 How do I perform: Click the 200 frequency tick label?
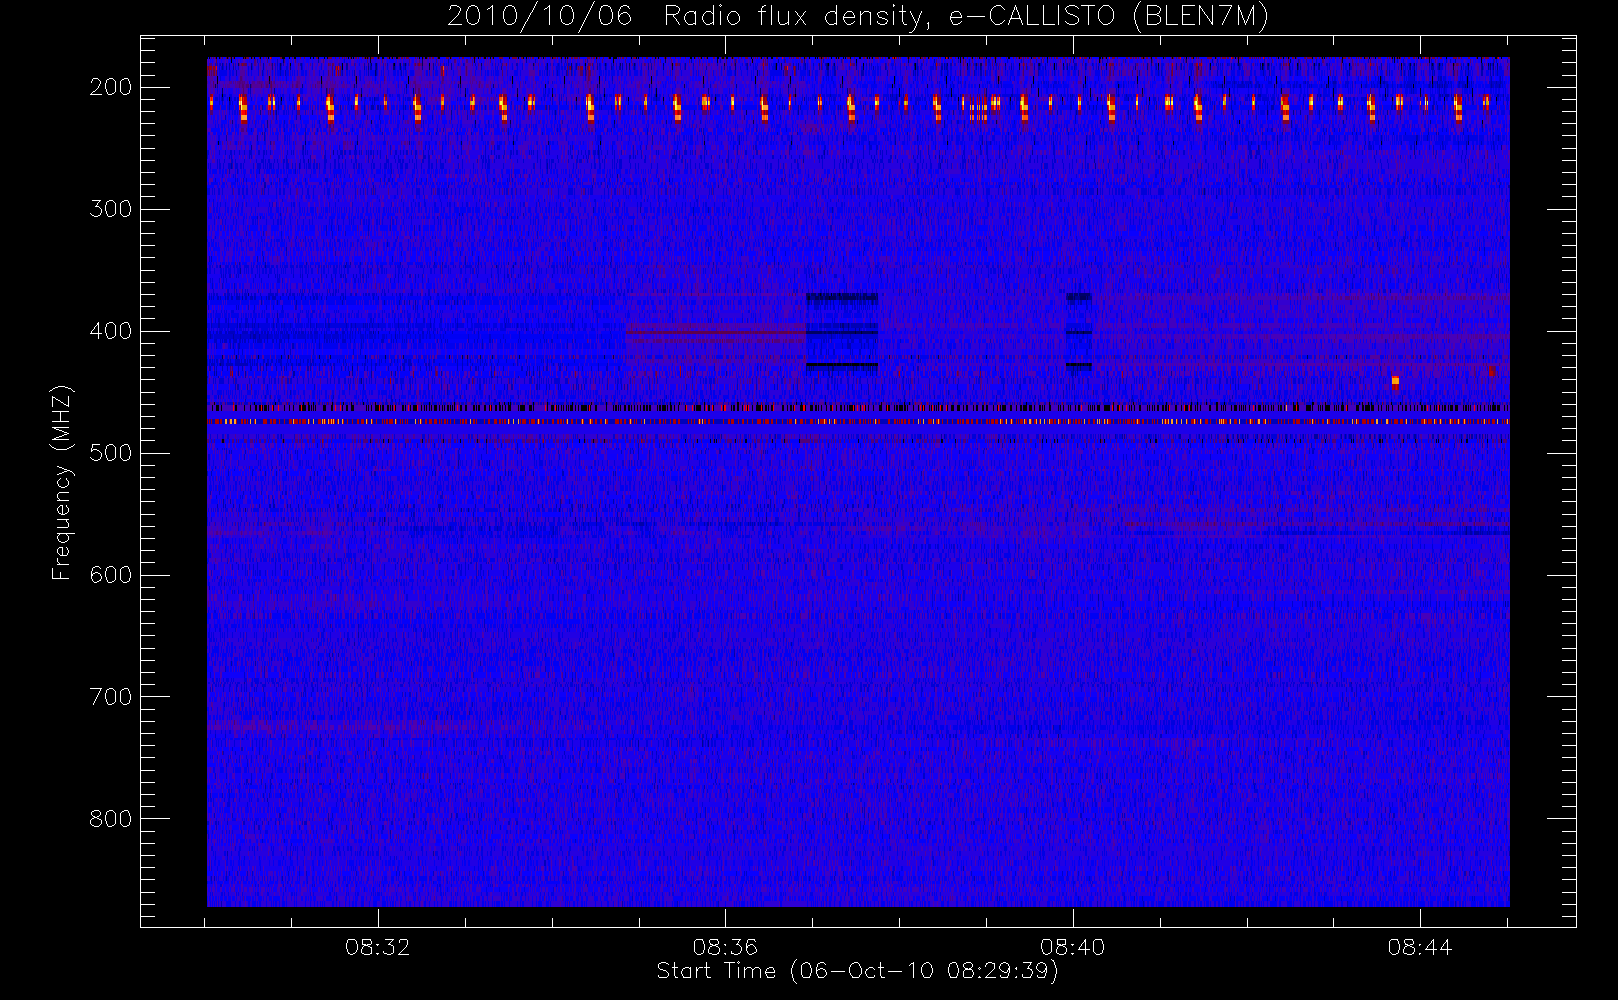pyautogui.click(x=111, y=87)
